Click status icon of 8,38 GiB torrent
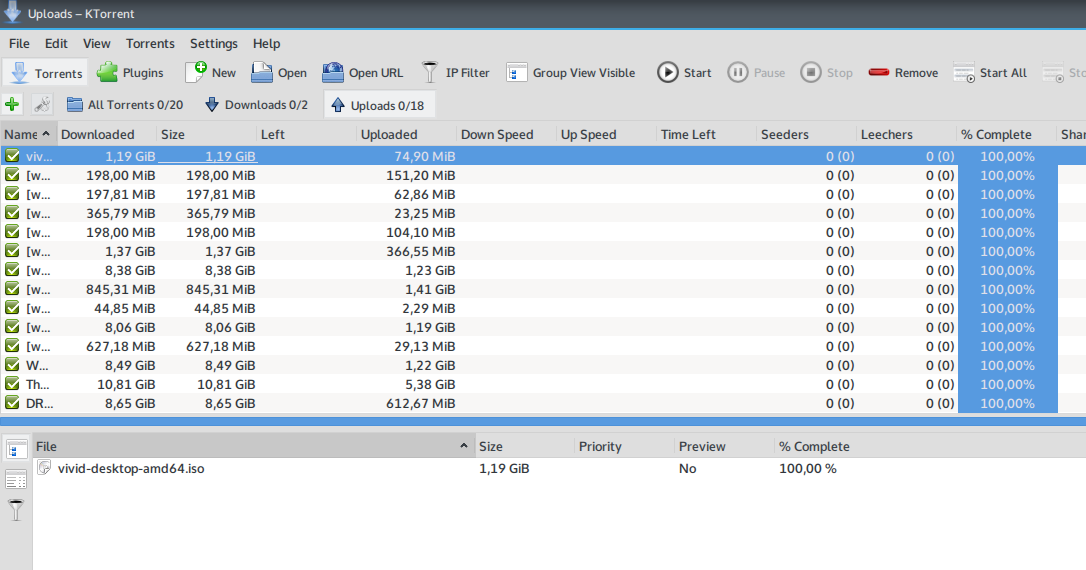This screenshot has width=1086, height=570. tap(12, 270)
